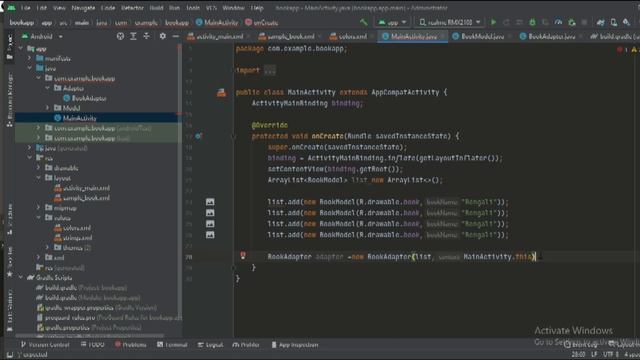Collapse the Adapter package
640x360 pixels.
tap(47, 88)
